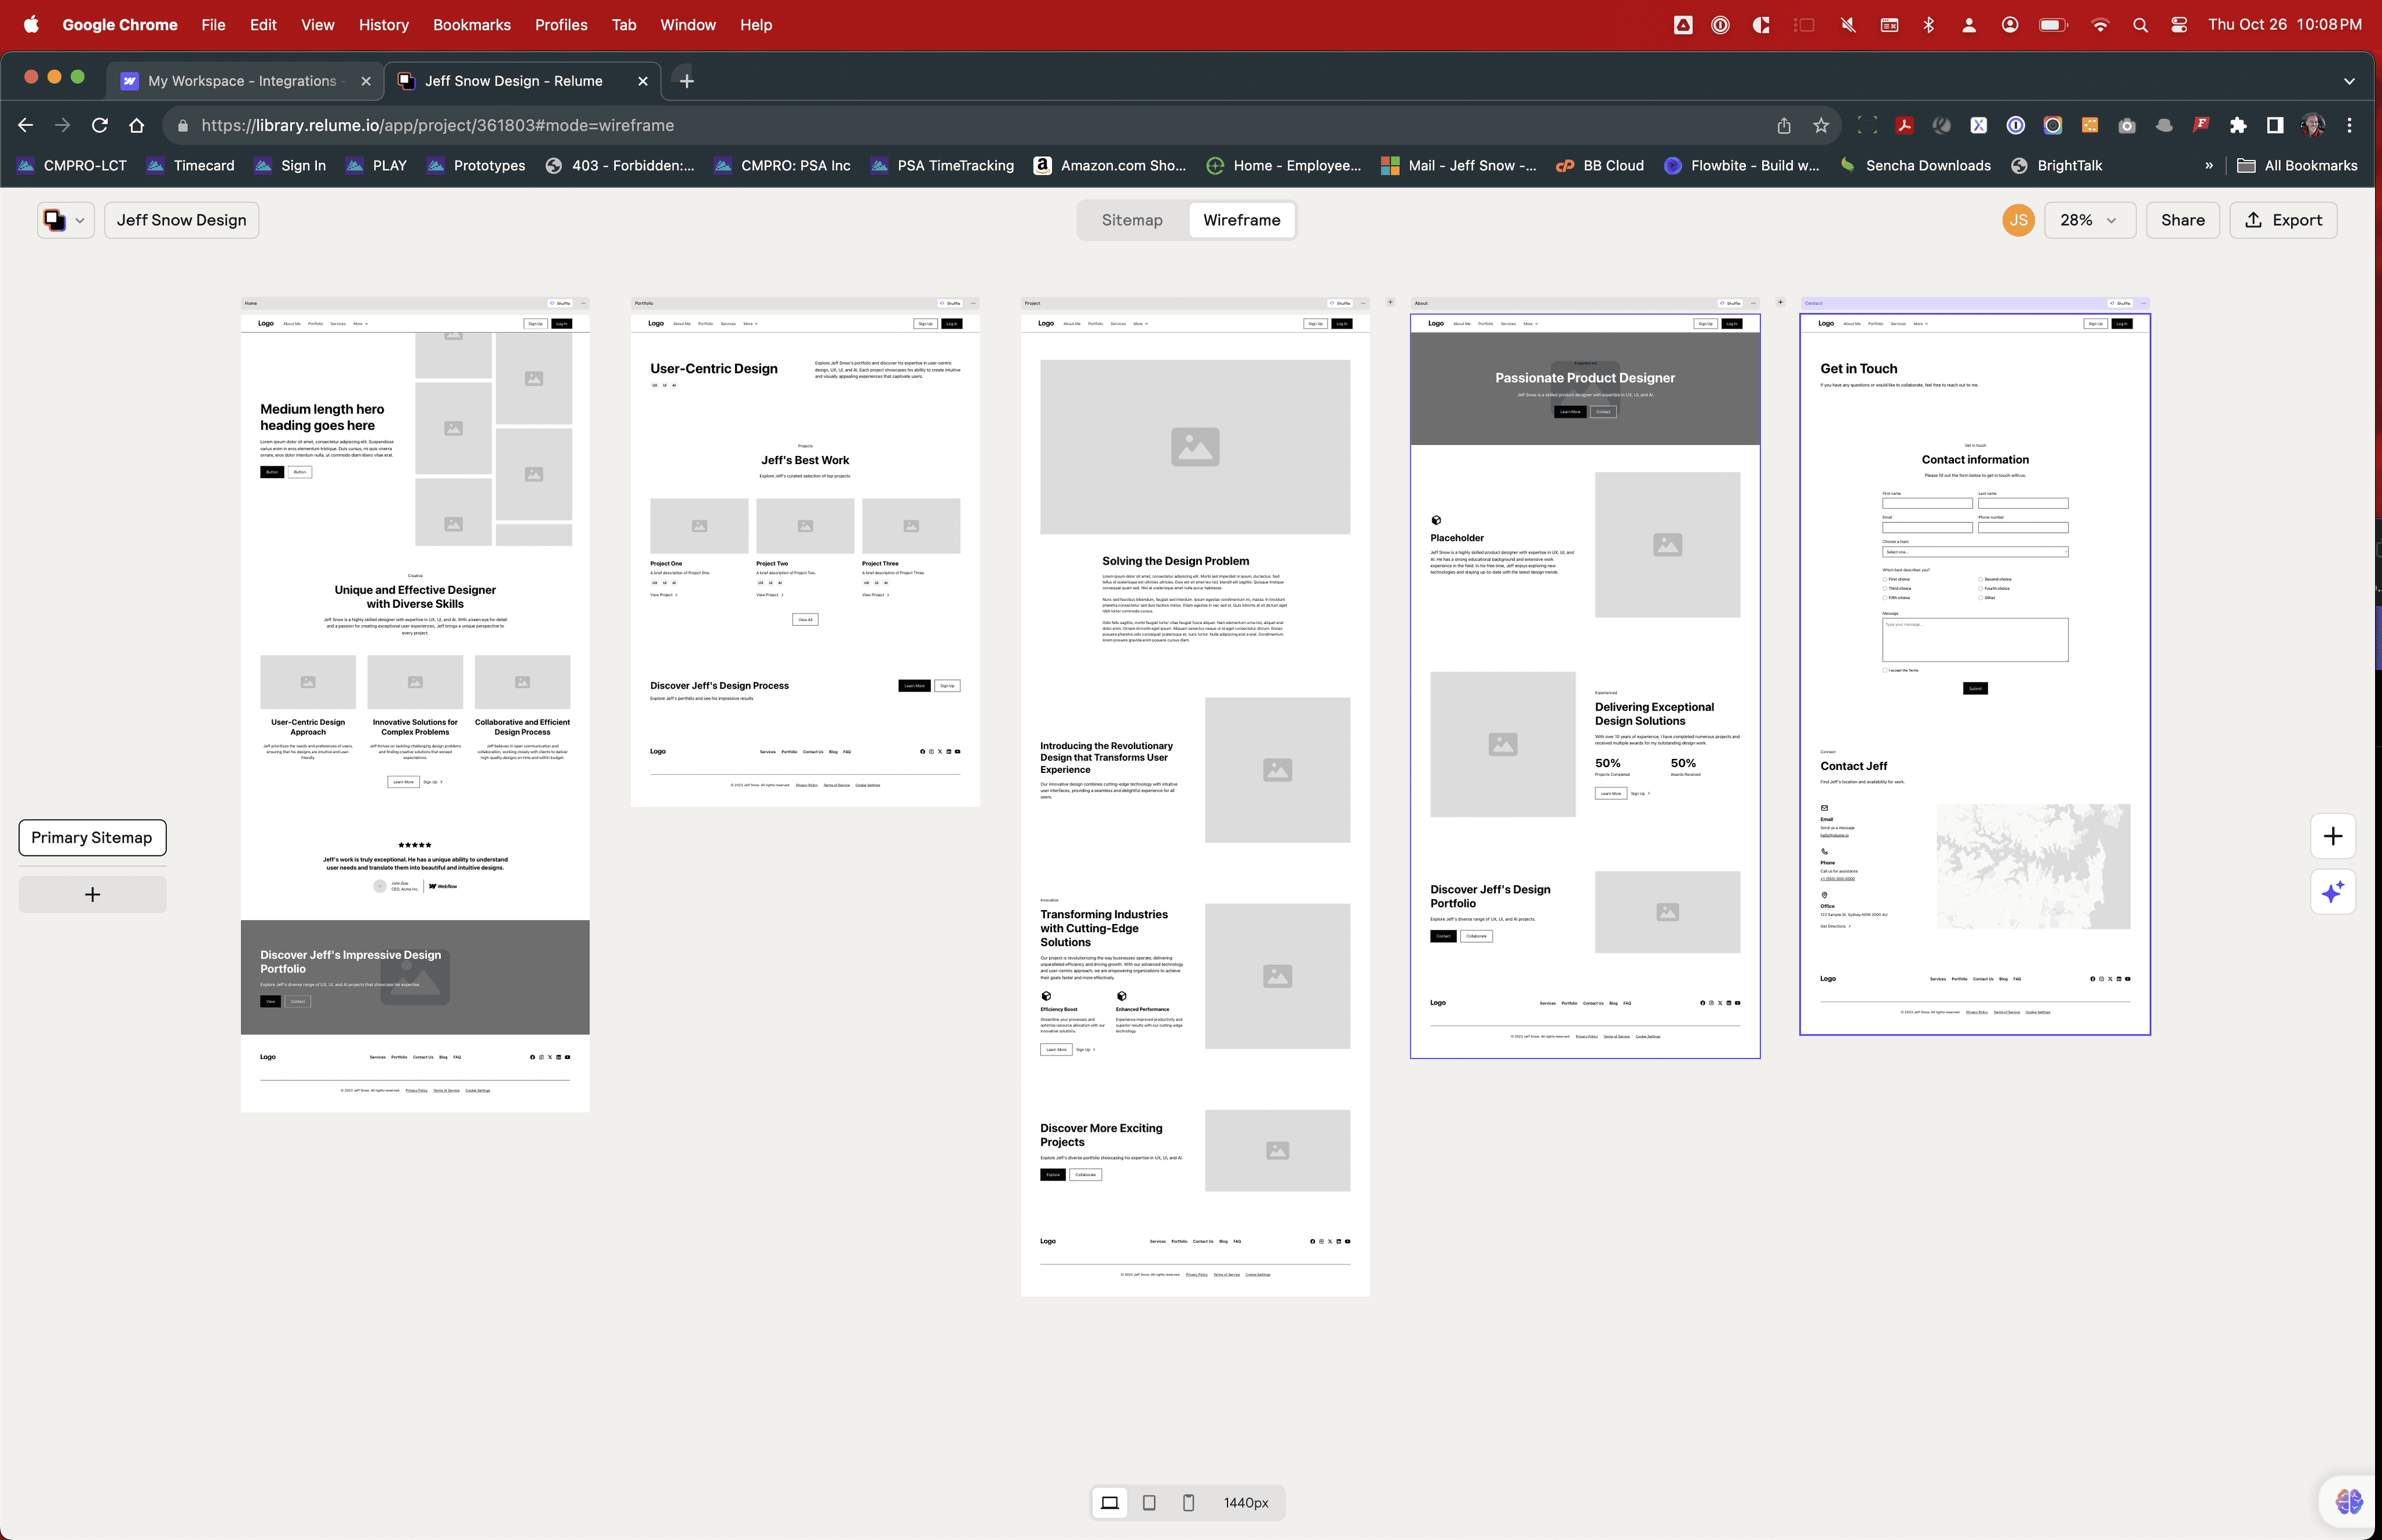Switch the view toggle to Sitemap
Viewport: 2382px width, 1540px height.
(x=1132, y=220)
